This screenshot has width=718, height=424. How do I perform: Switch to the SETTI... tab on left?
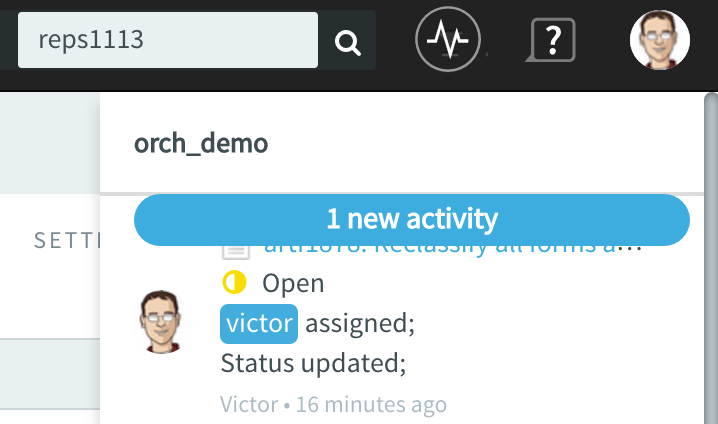pyautogui.click(x=67, y=240)
